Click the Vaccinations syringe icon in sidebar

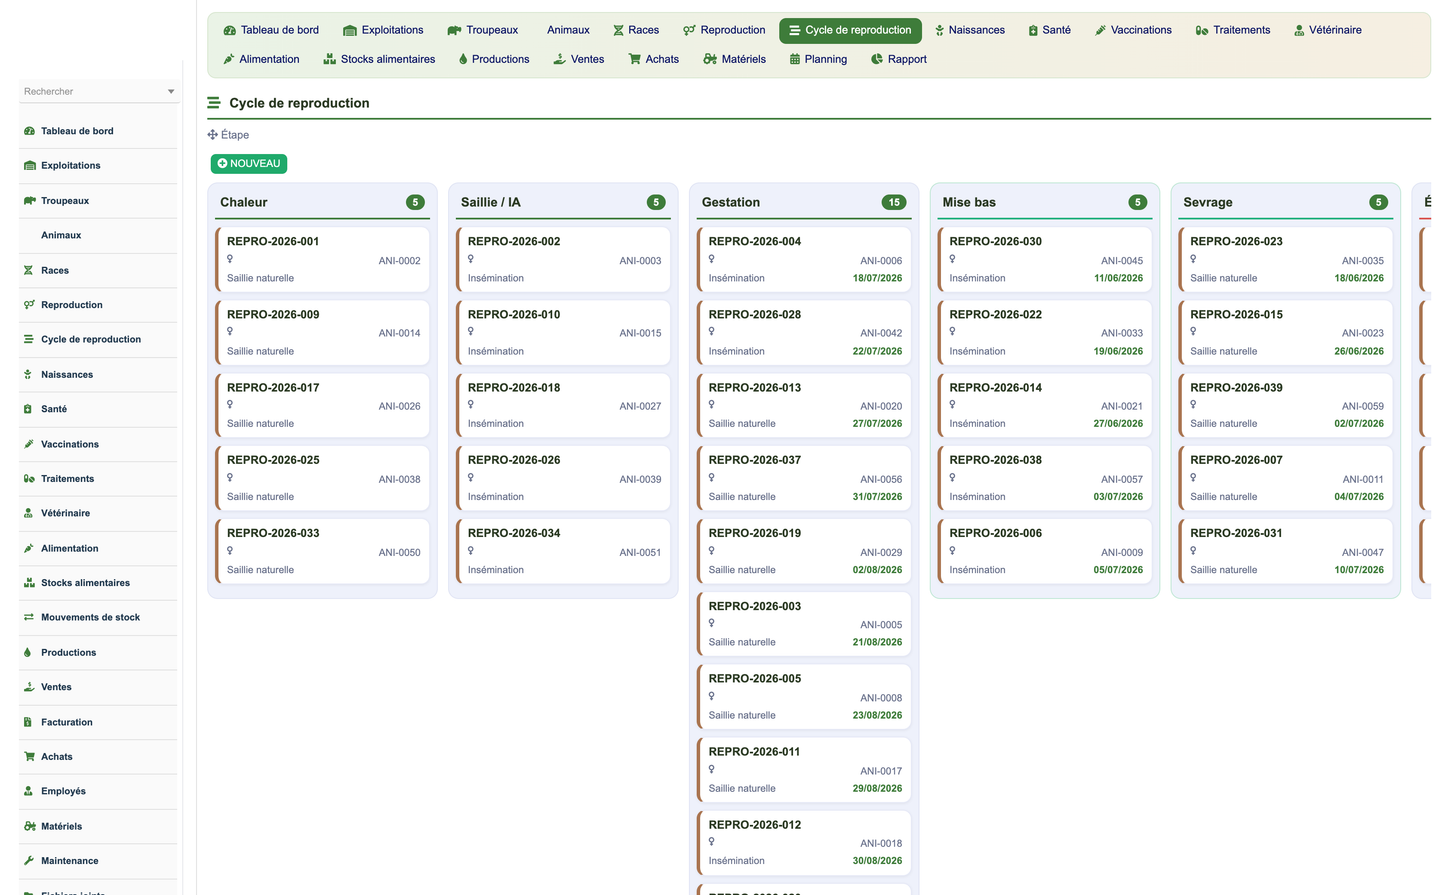(29, 444)
